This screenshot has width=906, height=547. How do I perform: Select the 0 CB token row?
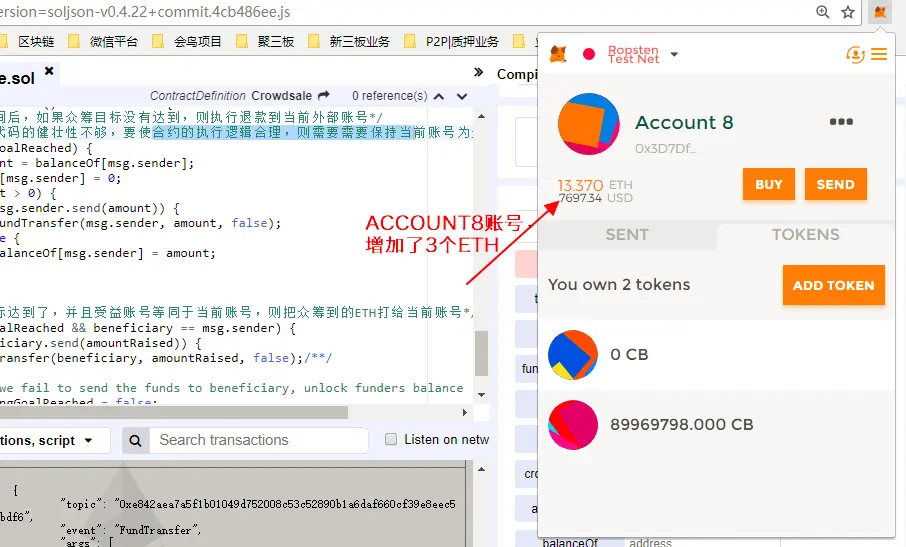pos(716,355)
